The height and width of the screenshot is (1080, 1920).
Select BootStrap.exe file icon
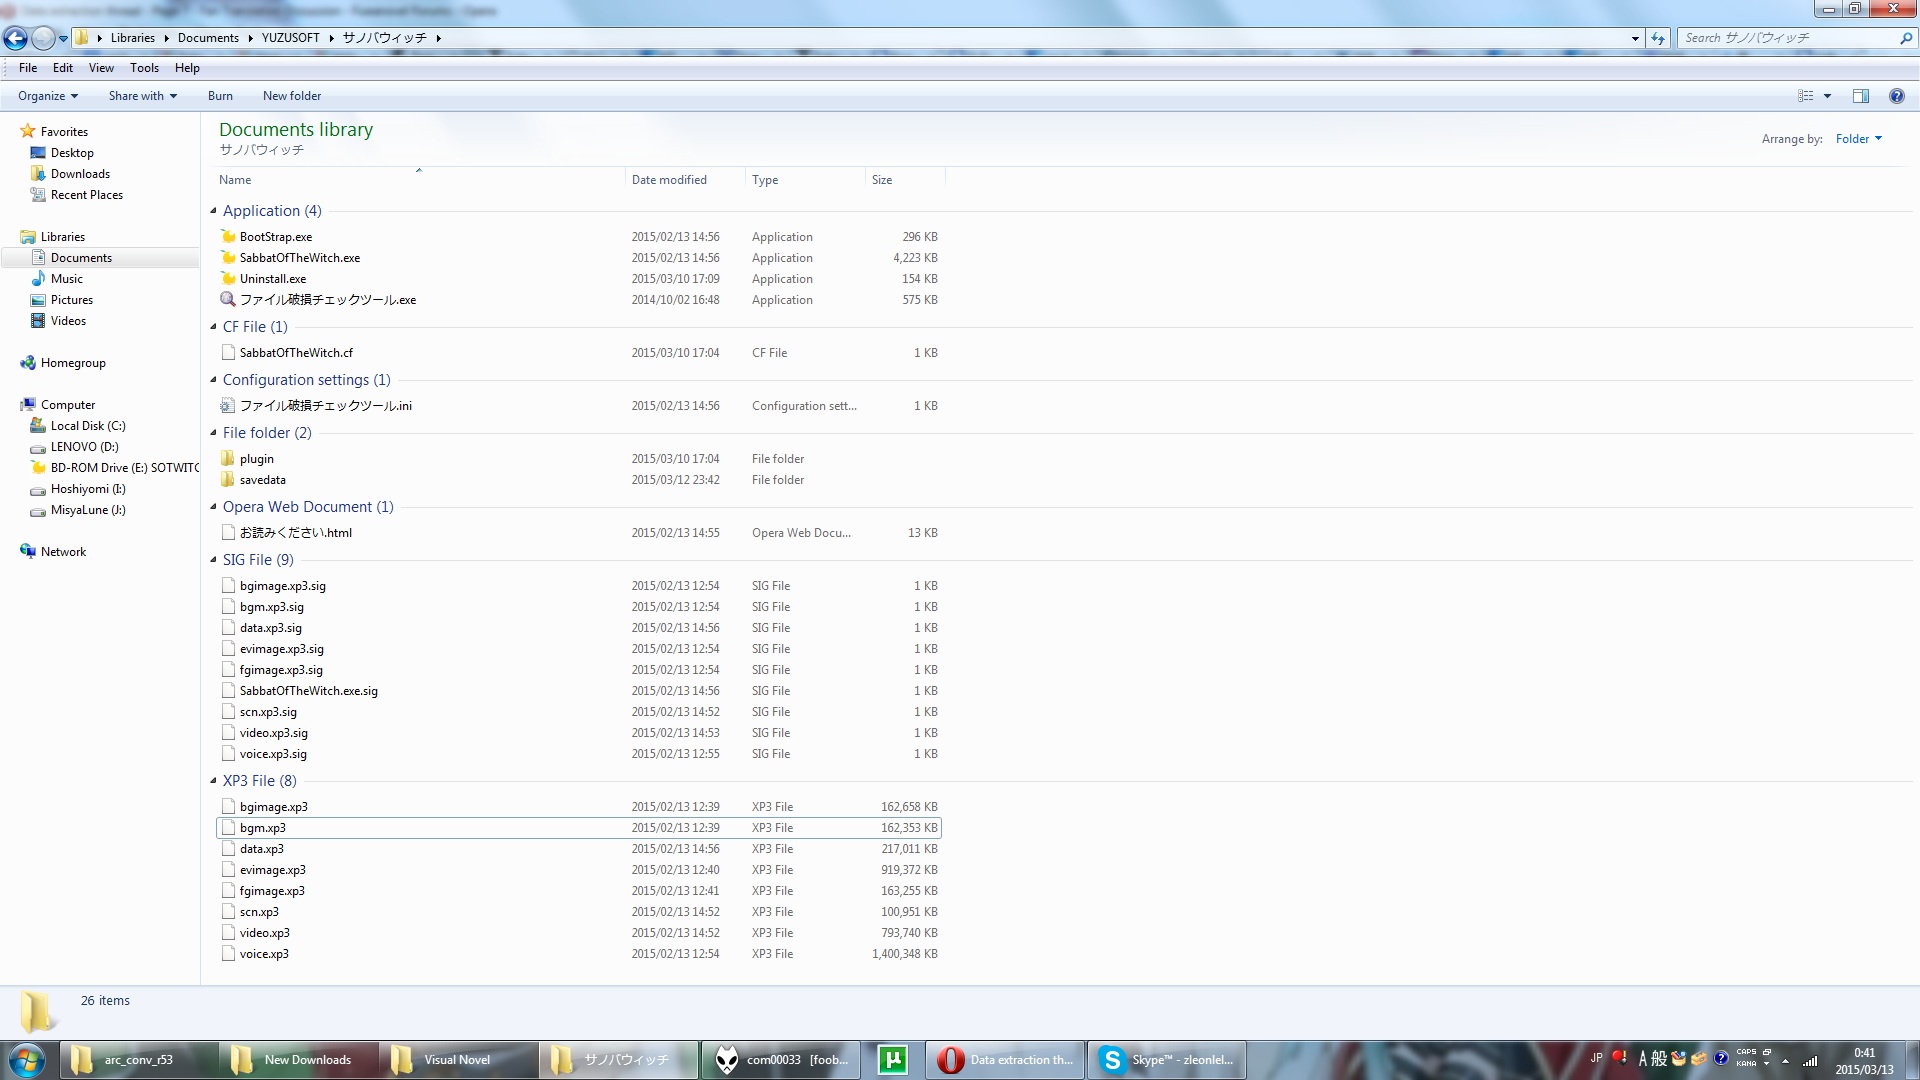pyautogui.click(x=228, y=237)
